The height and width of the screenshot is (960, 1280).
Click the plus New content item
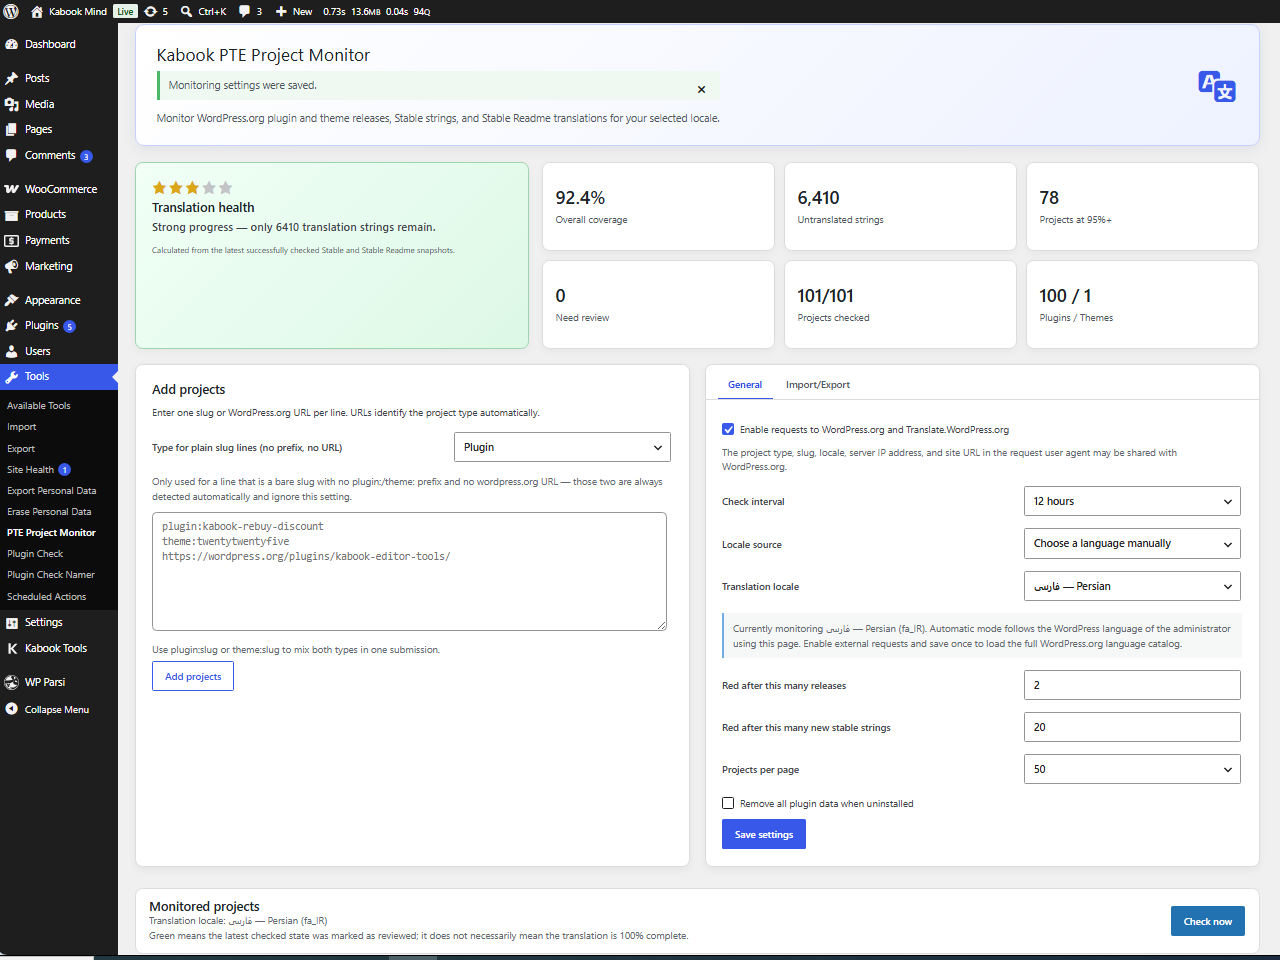[294, 11]
